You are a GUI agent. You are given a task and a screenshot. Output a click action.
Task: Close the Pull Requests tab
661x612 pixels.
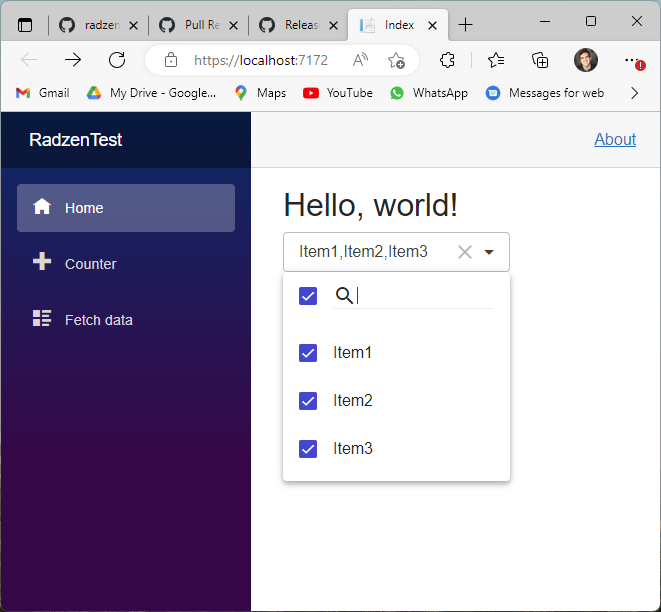point(233,26)
